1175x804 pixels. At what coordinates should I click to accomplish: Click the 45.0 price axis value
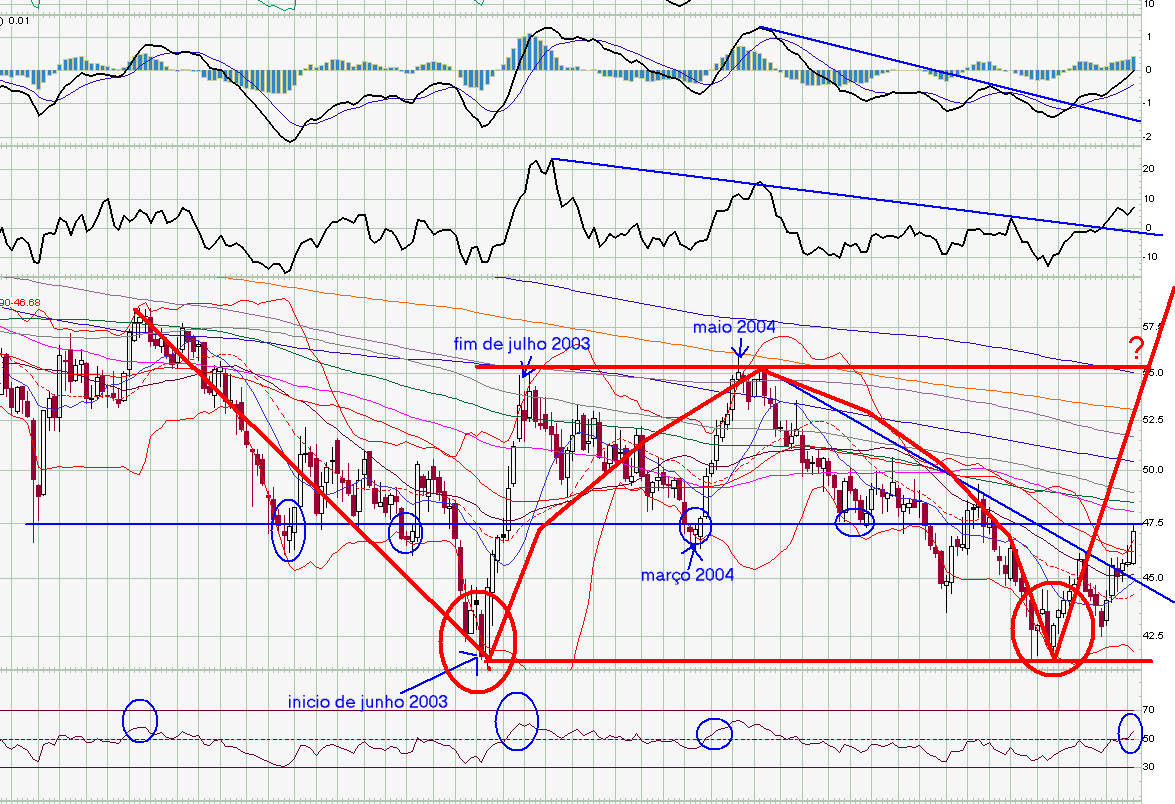tap(1154, 578)
